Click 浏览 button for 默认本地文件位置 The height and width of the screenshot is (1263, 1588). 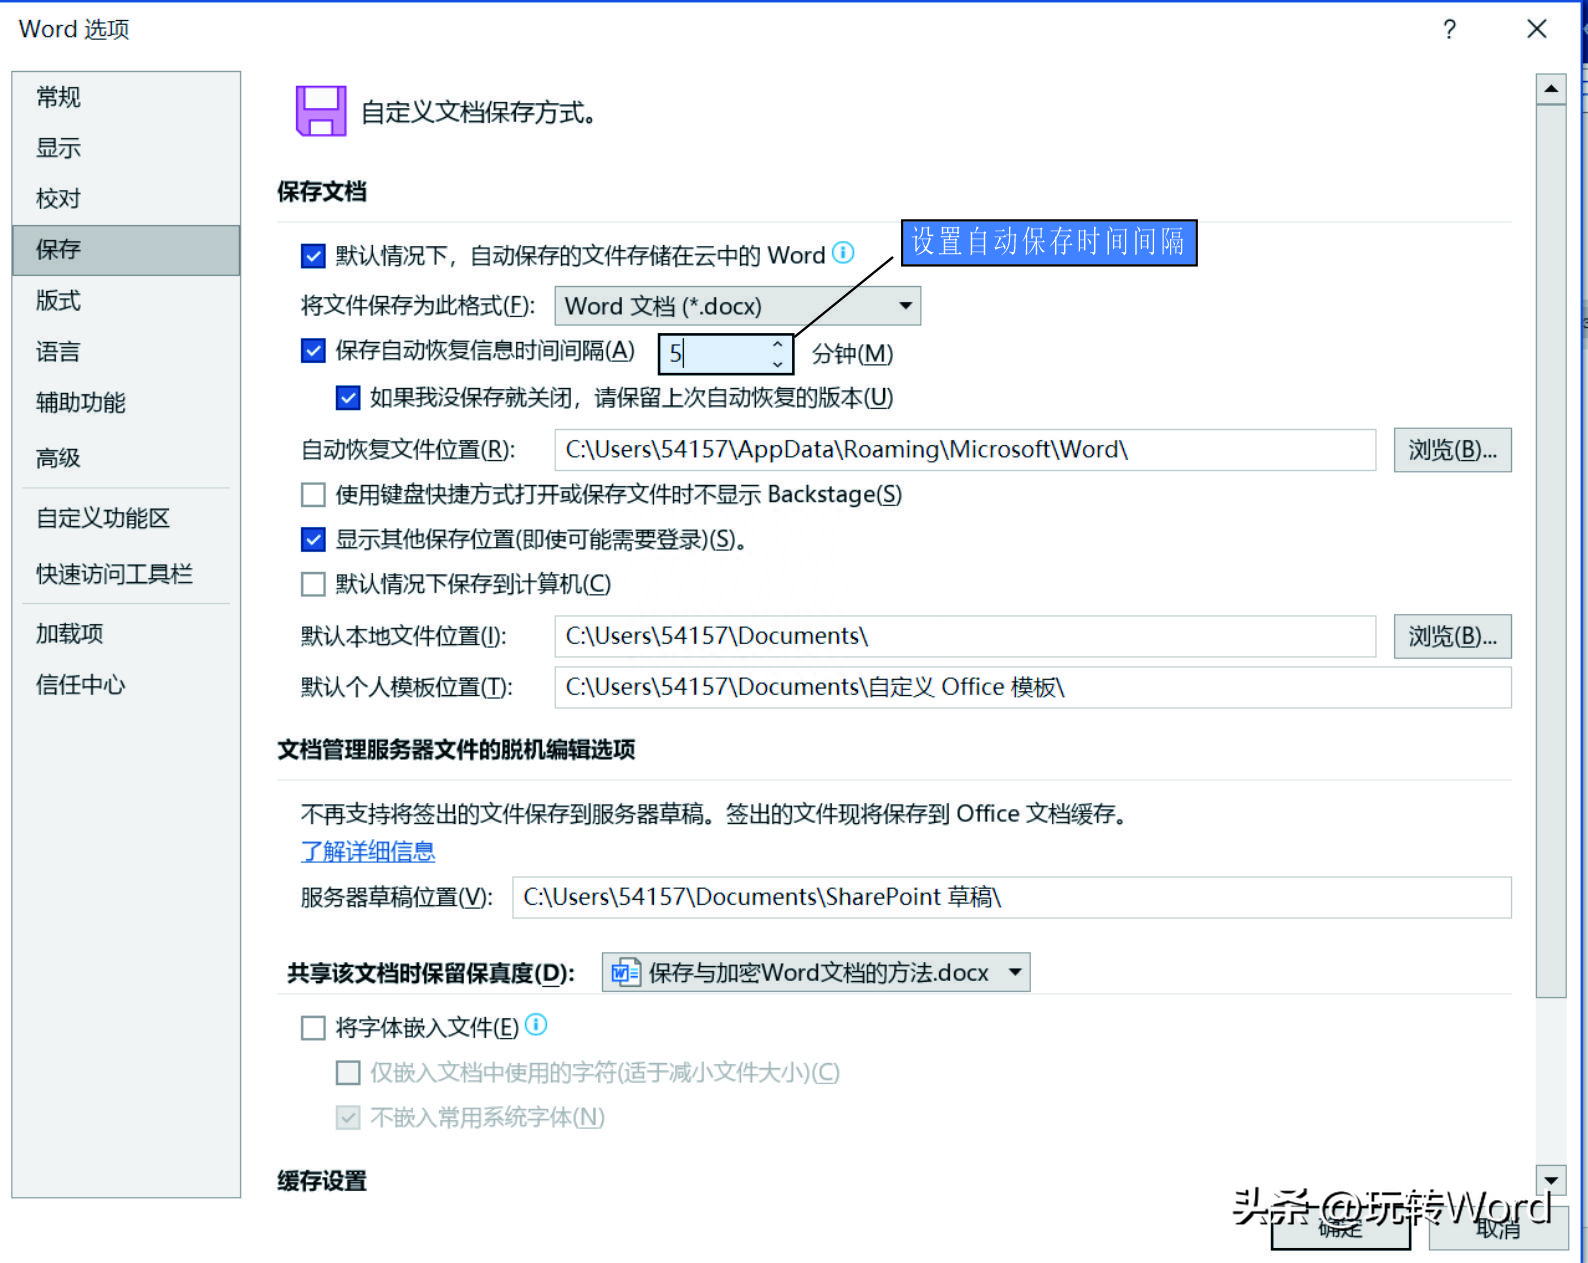tap(1452, 636)
